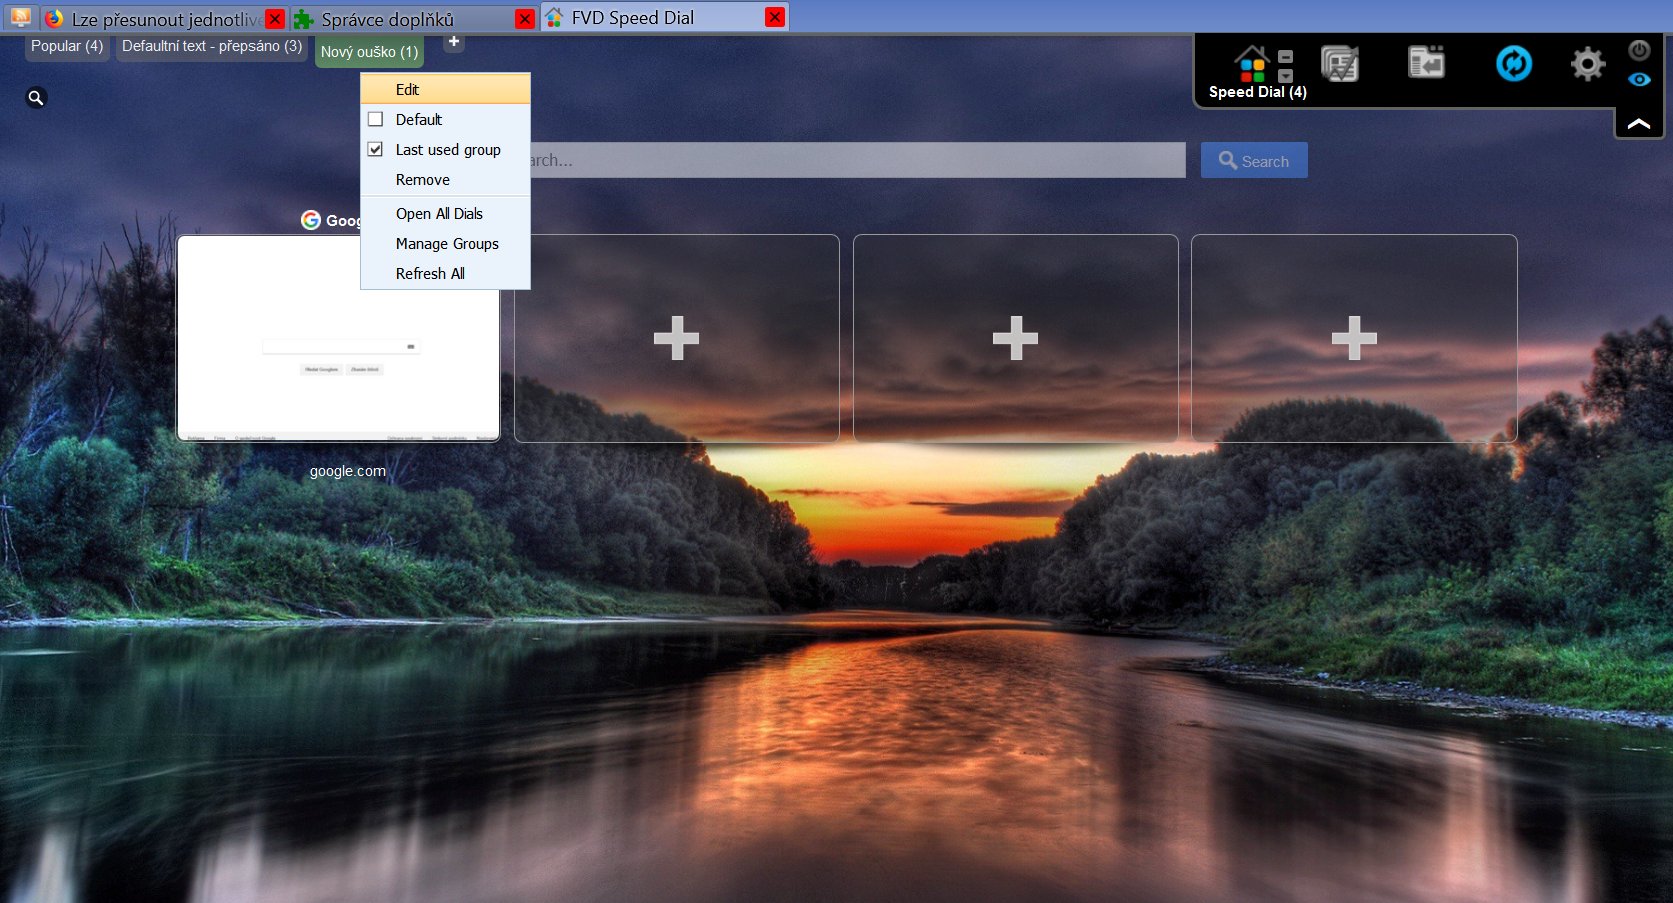The image size is (1673, 903).
Task: Uncheck Last used group option
Action: point(376,149)
